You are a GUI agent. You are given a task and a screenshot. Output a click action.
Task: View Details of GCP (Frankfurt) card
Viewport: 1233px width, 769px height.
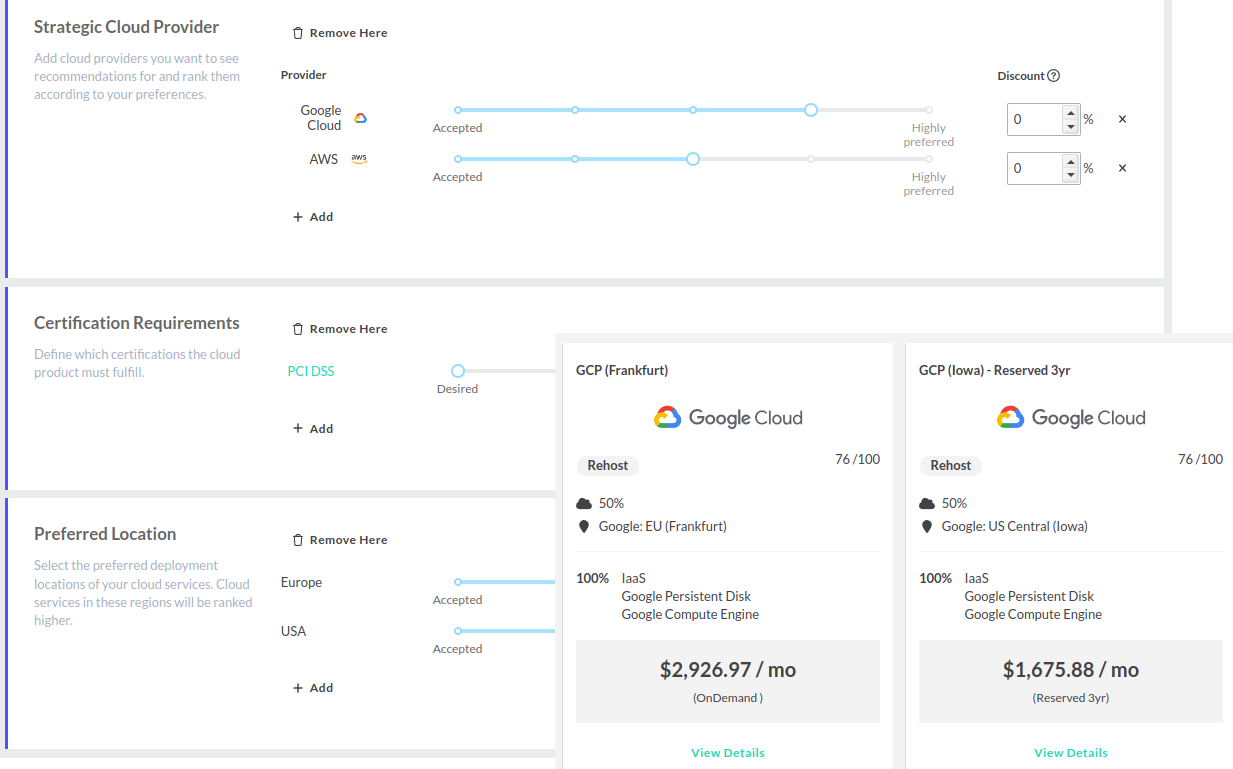click(x=728, y=753)
